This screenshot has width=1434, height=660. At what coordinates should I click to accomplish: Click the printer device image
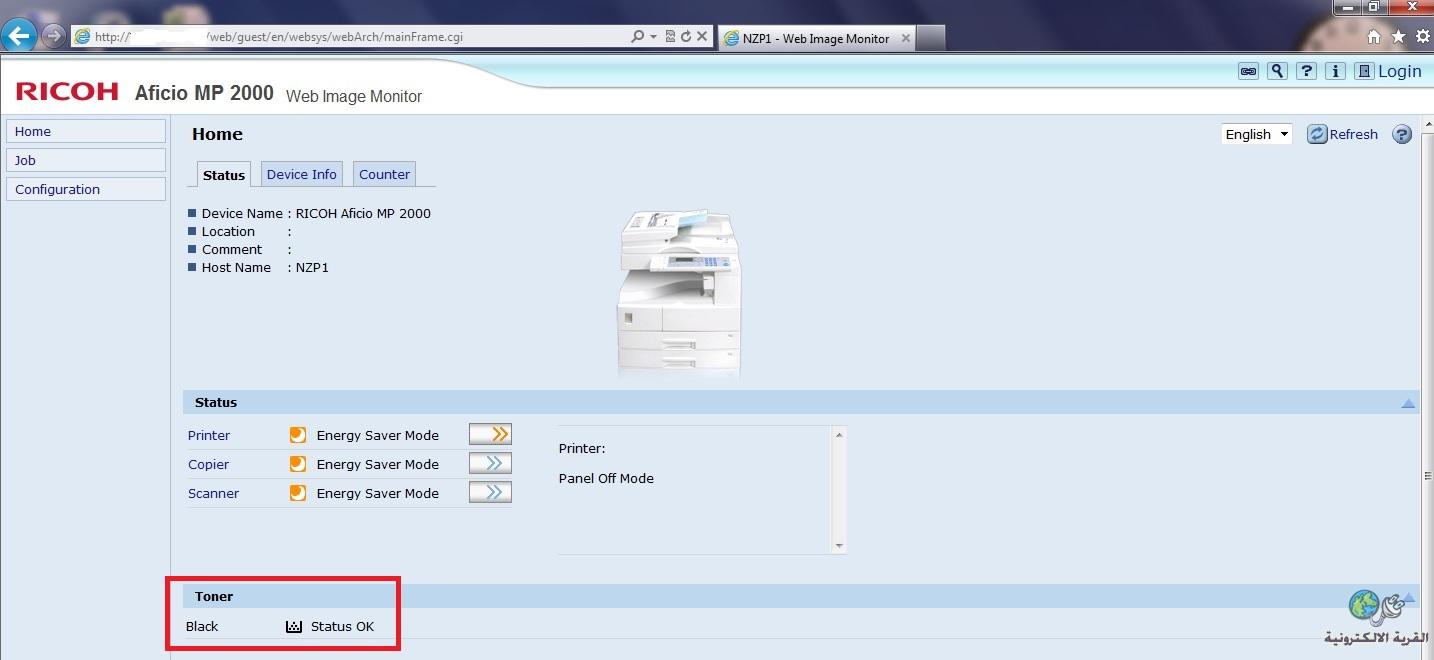coord(680,292)
